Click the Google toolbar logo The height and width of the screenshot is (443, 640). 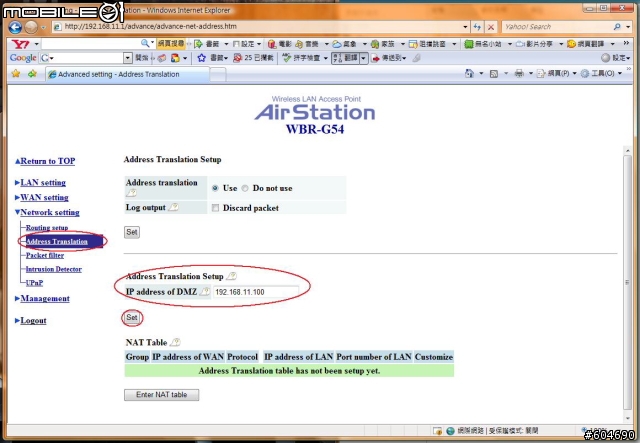coord(23,58)
